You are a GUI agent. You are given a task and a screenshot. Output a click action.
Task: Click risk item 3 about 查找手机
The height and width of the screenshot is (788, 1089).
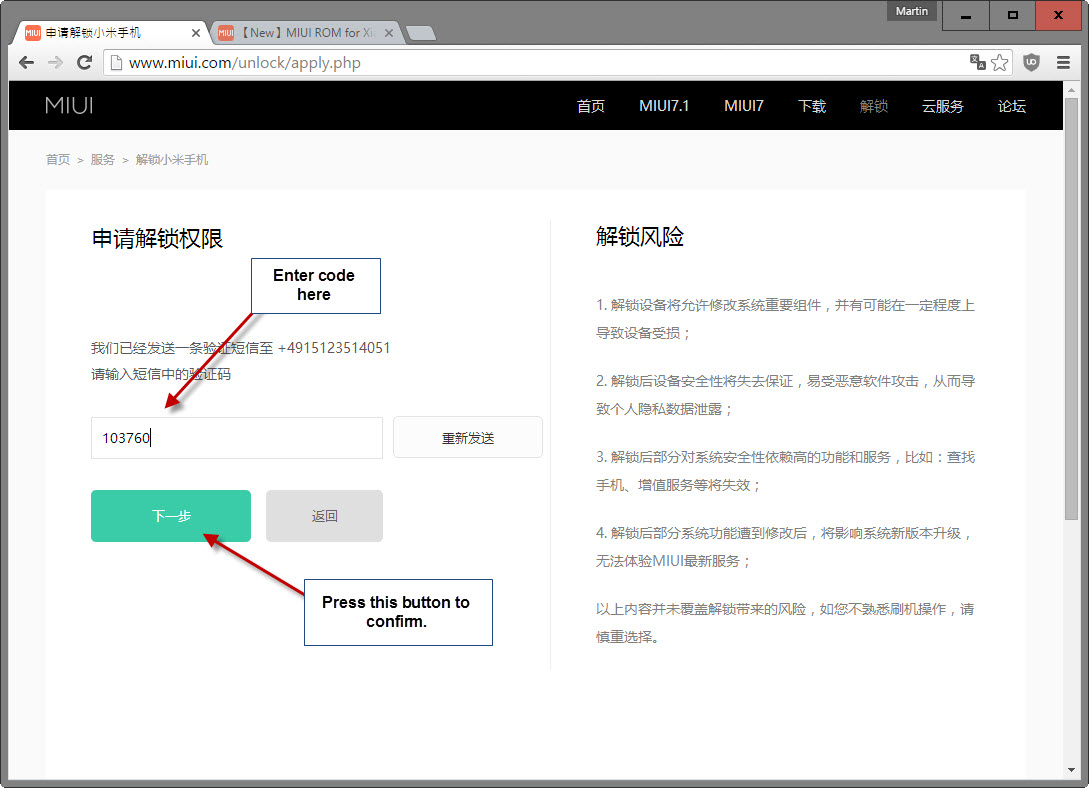pos(785,471)
